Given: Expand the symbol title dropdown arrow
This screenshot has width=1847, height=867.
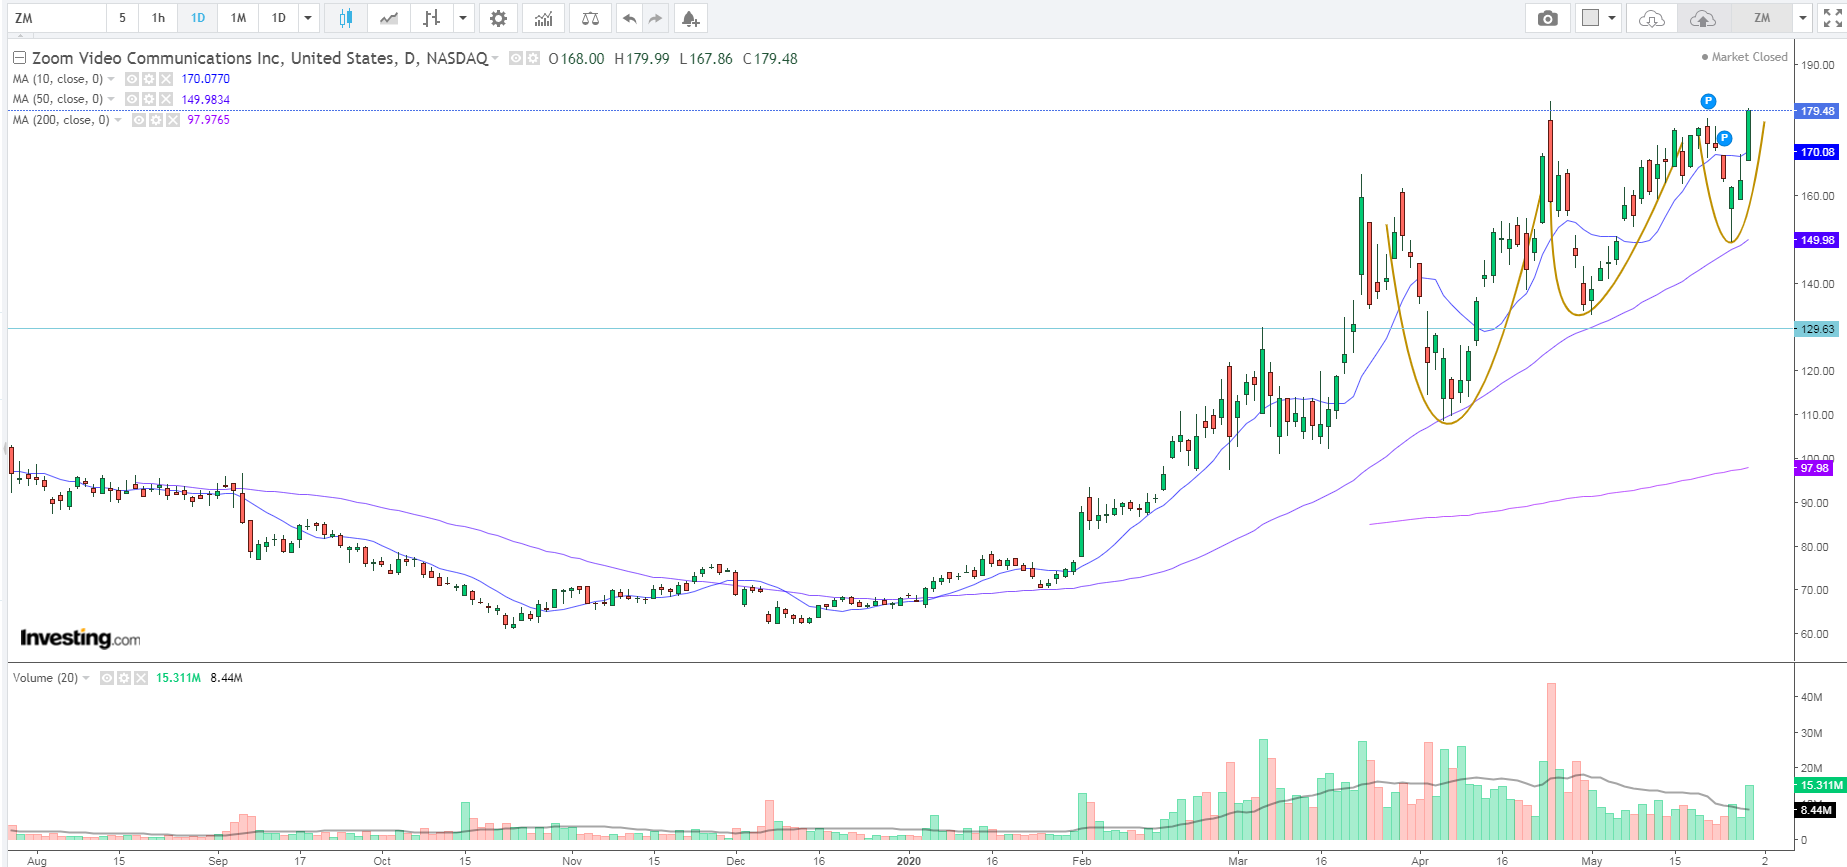Looking at the screenshot, I should coord(495,58).
